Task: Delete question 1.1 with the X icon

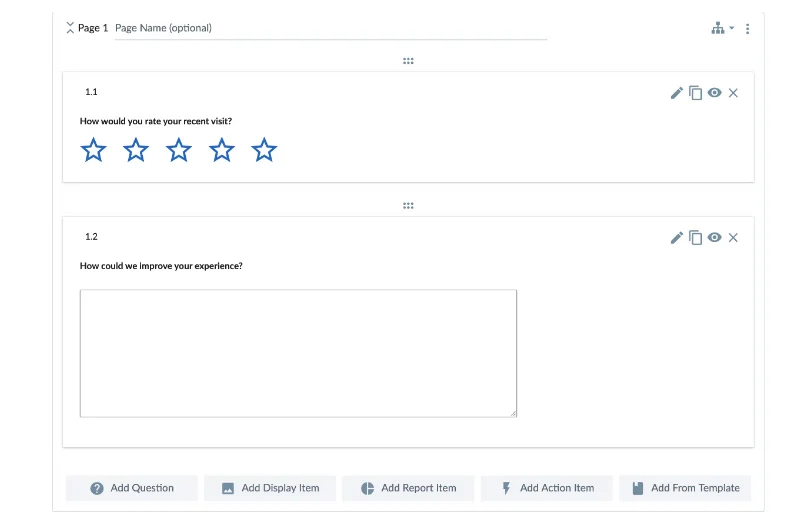Action: [733, 93]
